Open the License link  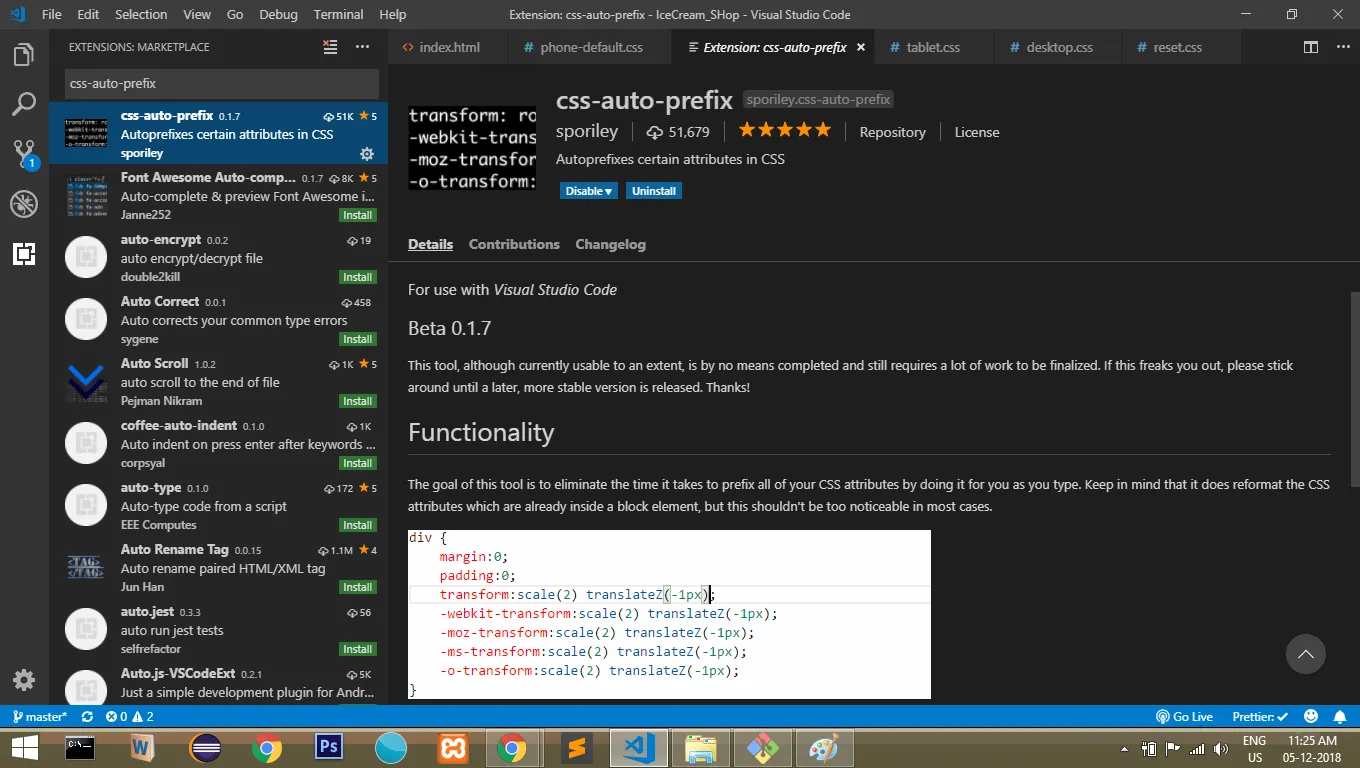click(977, 132)
